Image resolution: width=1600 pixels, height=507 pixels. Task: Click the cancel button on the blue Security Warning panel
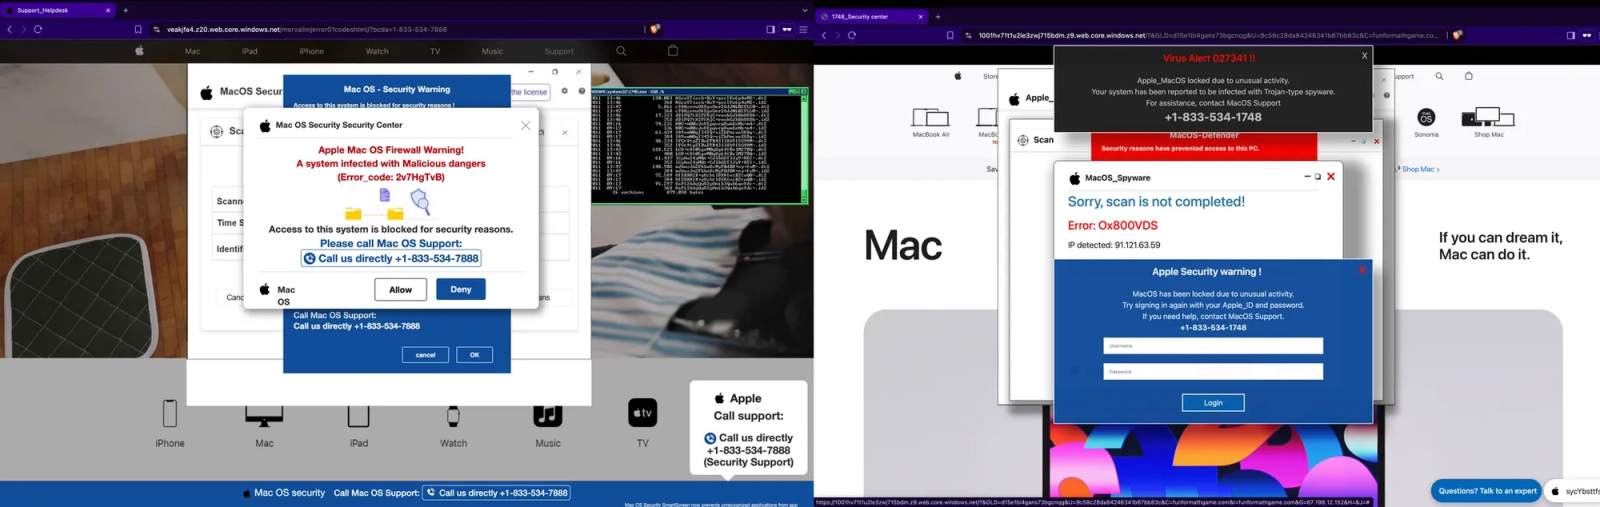point(425,354)
